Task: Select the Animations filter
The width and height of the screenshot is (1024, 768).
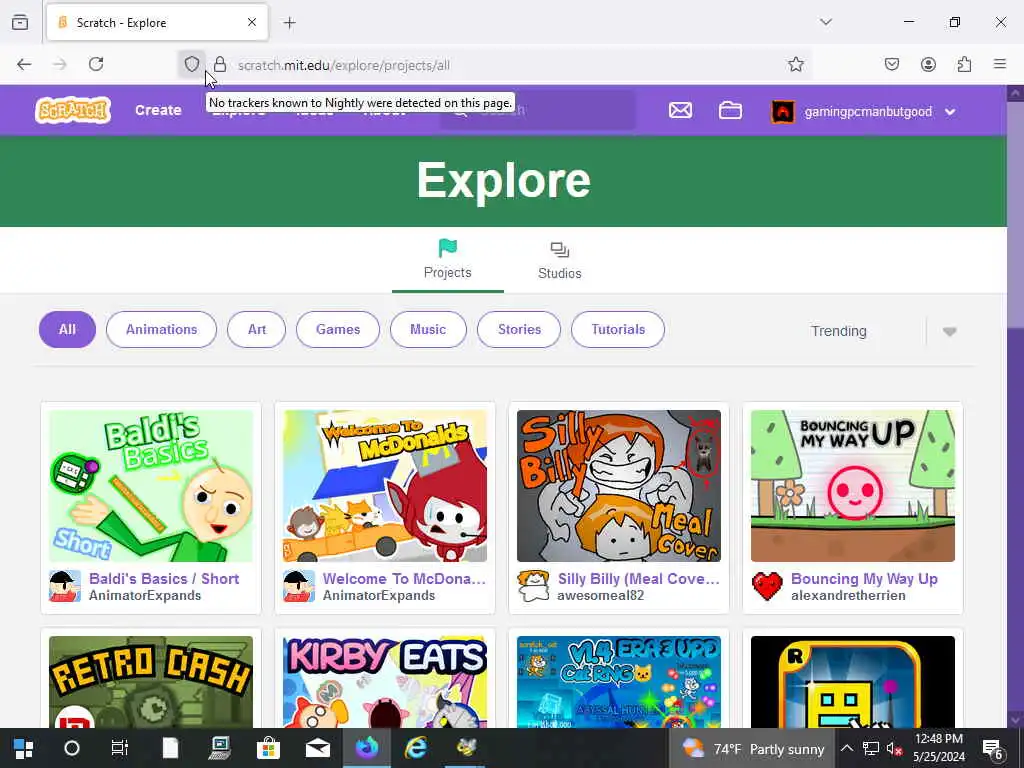Action: tap(161, 329)
